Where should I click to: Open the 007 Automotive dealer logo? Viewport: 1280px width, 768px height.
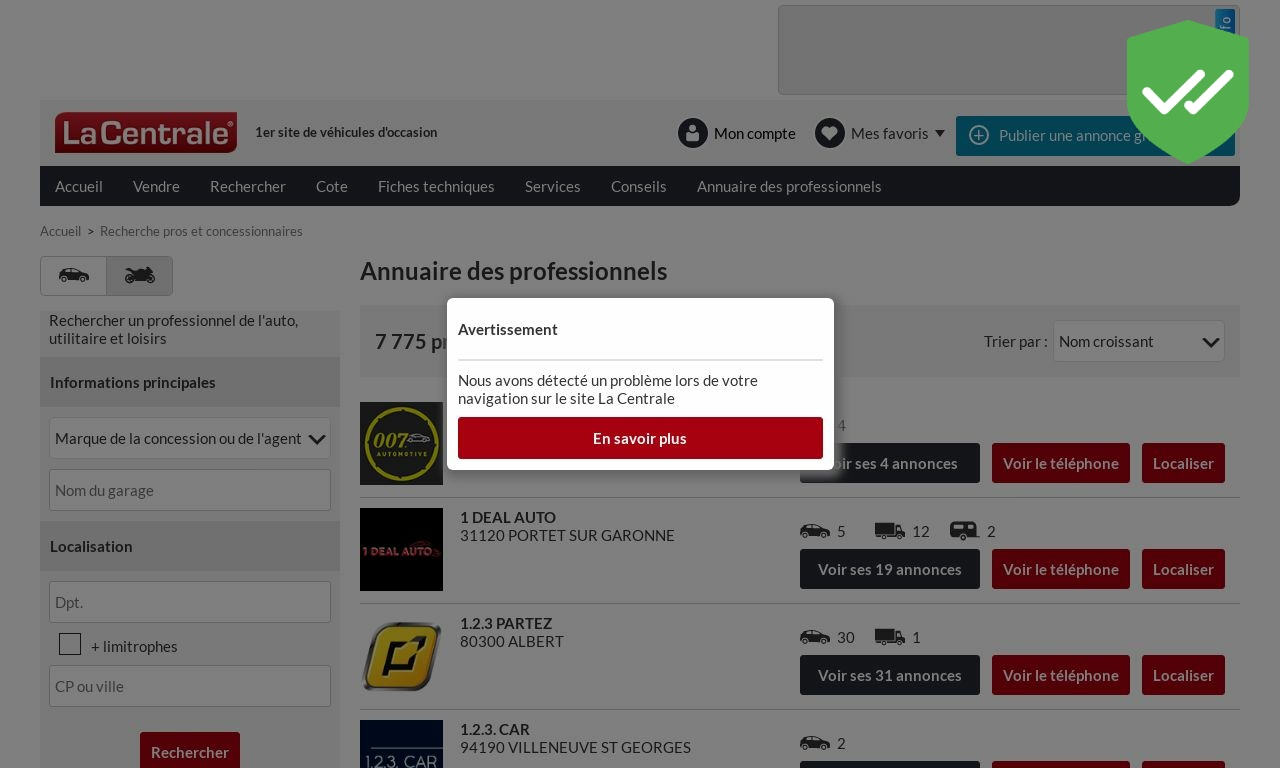click(401, 443)
